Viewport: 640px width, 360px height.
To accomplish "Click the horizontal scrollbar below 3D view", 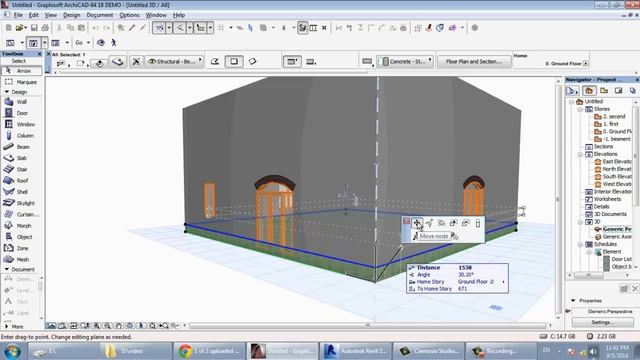I will [x=367, y=326].
